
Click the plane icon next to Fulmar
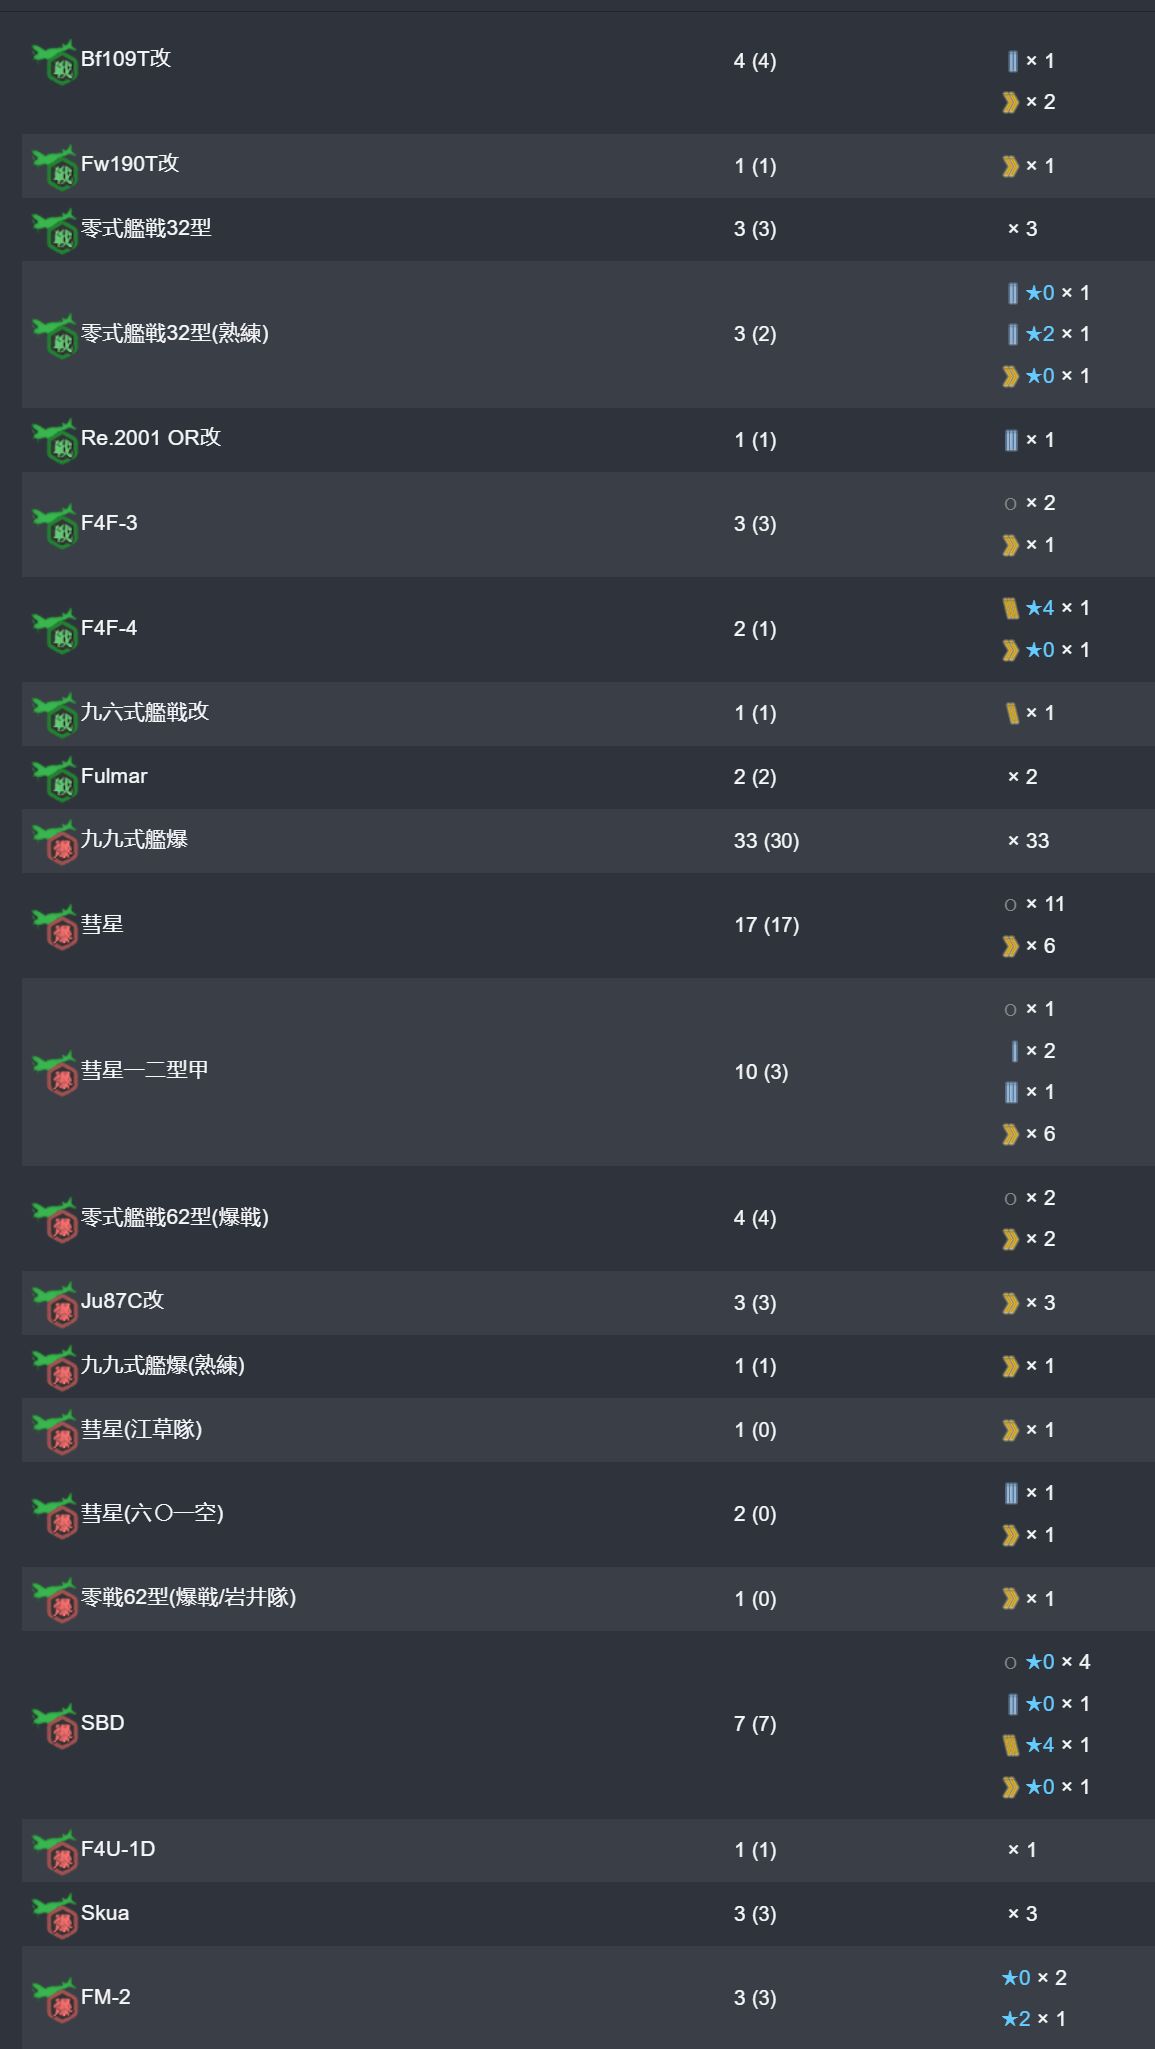click(x=55, y=778)
